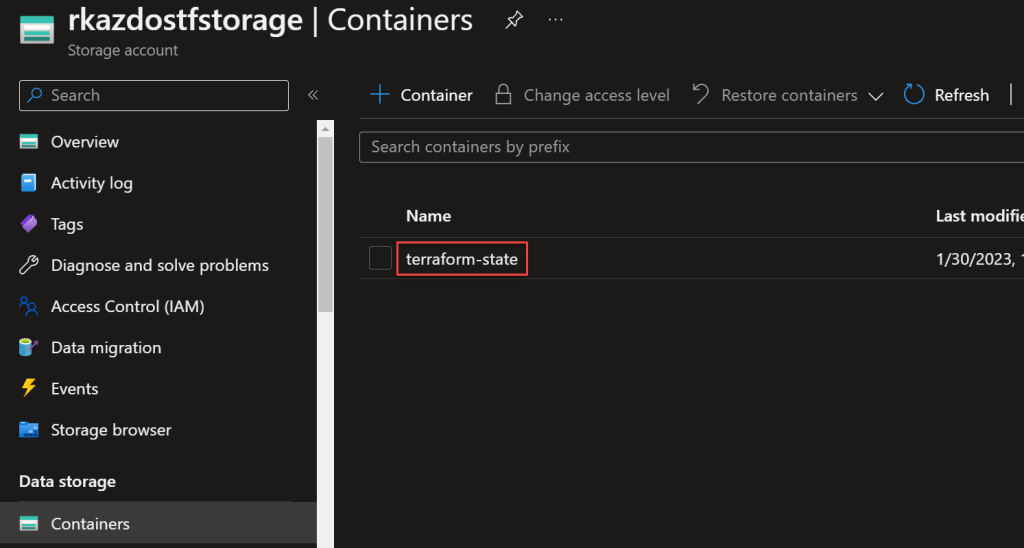
Task: Click the add Container button
Action: pos(421,95)
